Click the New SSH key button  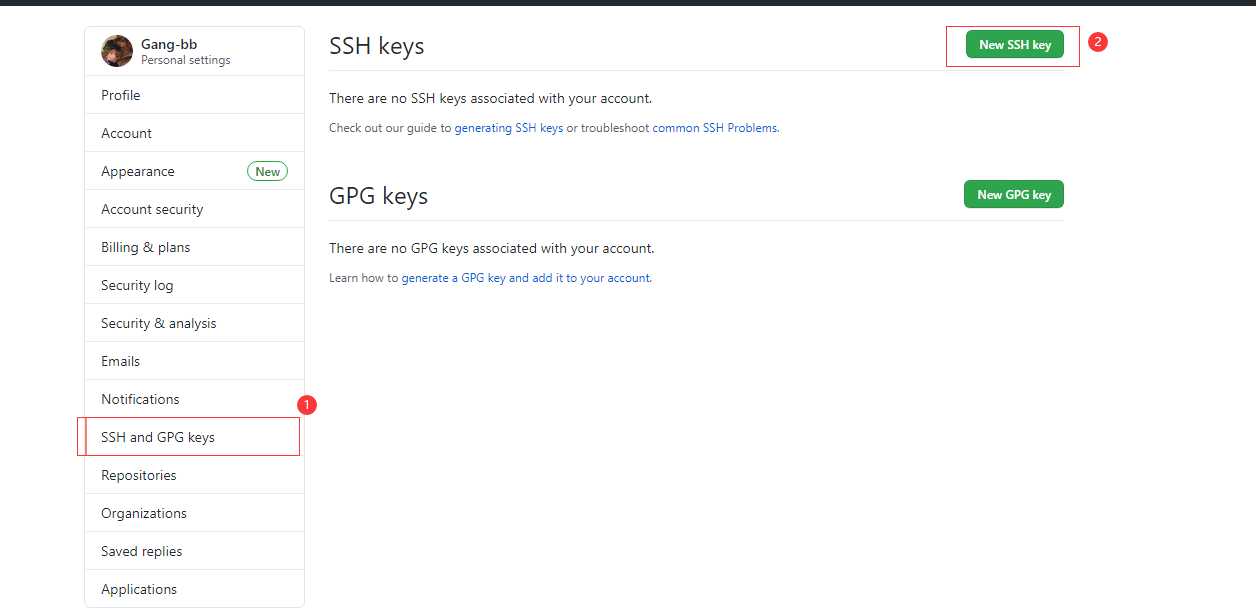1014,45
